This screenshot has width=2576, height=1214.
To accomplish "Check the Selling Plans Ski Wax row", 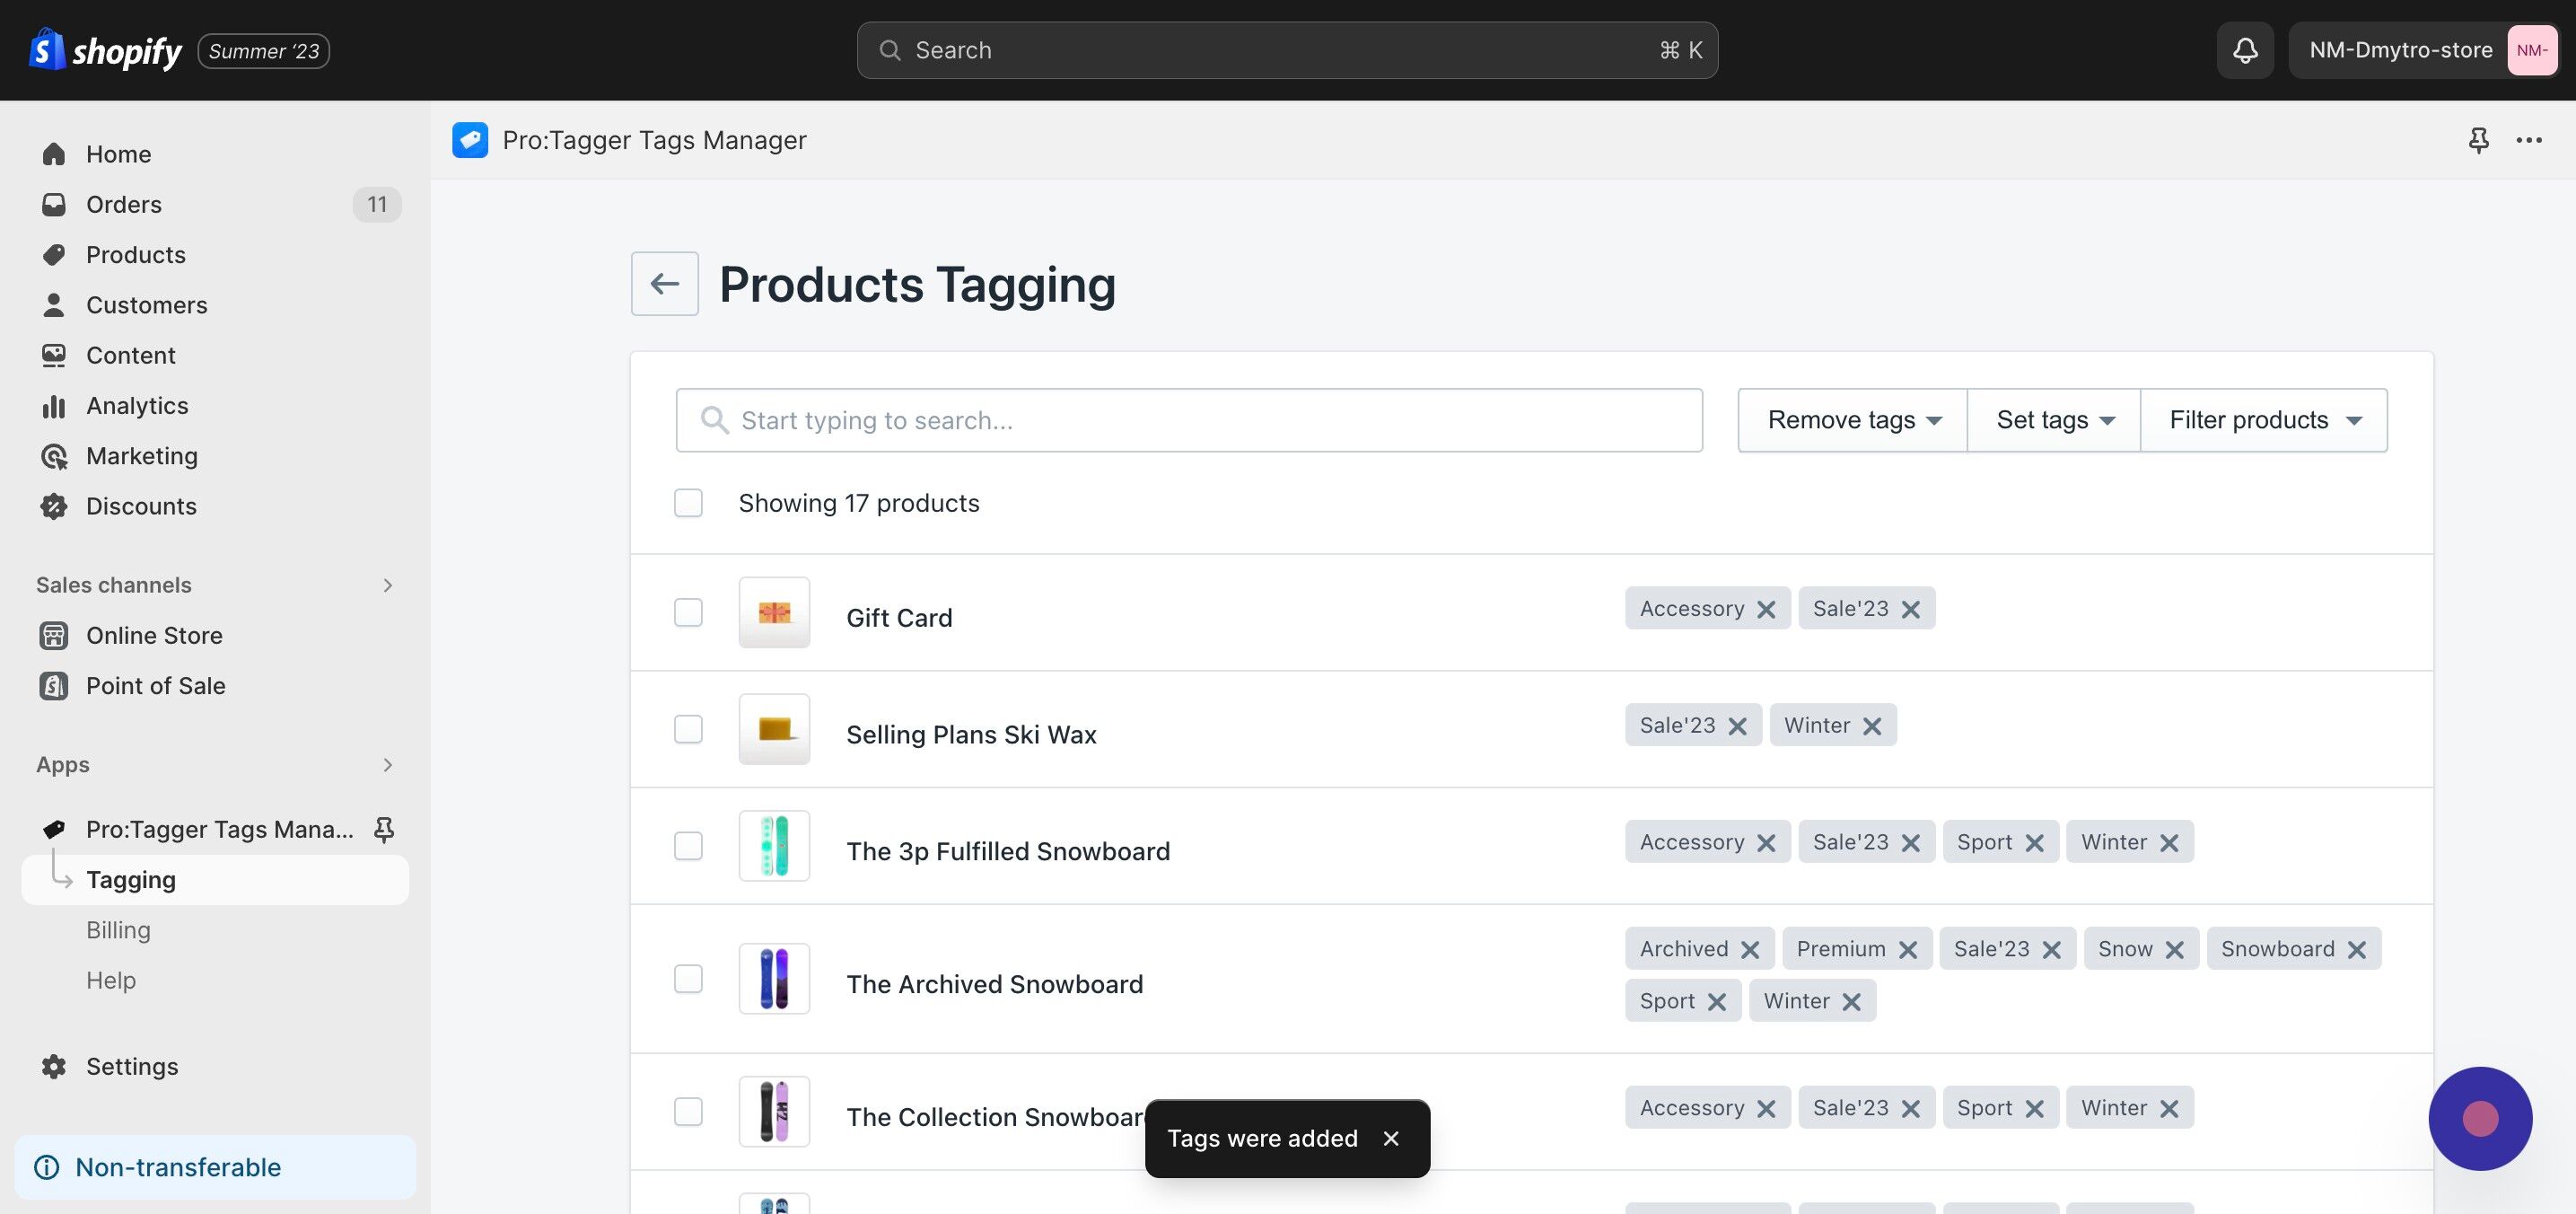I will [688, 729].
